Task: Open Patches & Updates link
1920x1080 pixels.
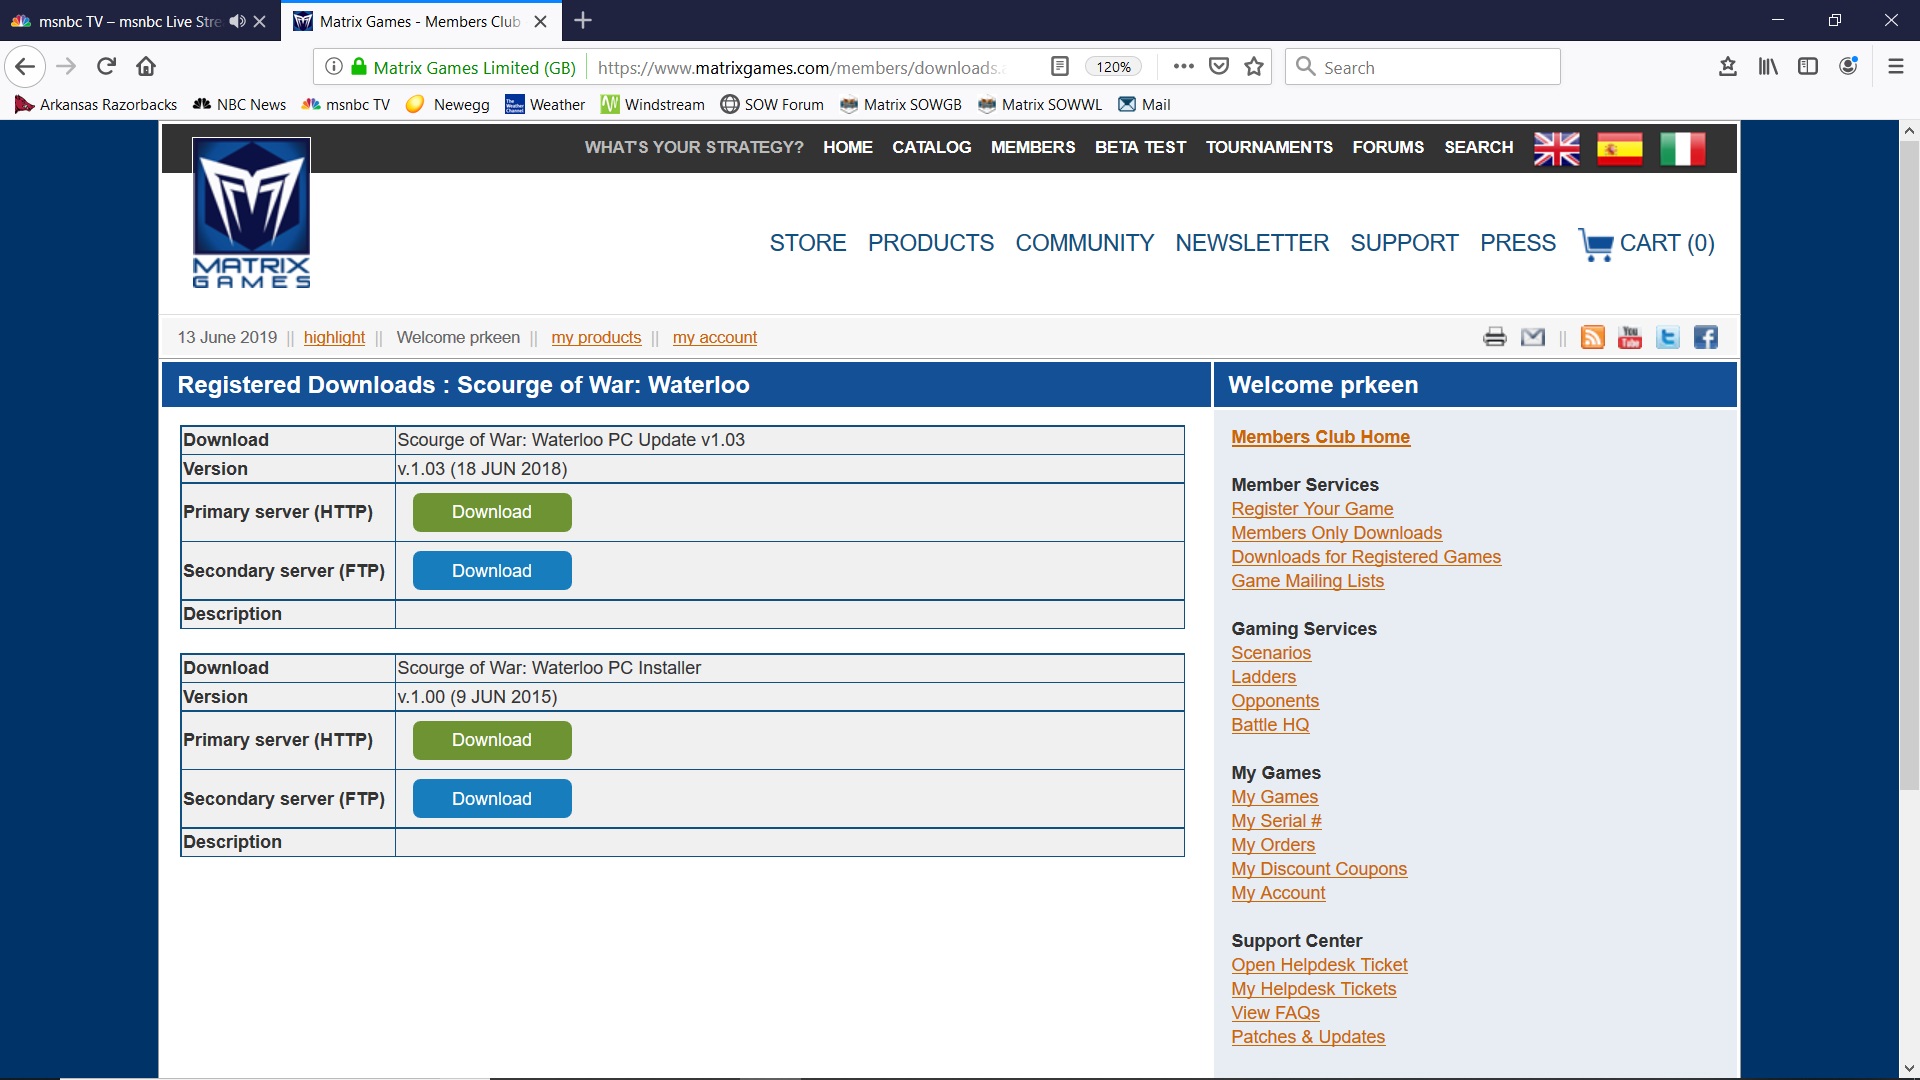Action: coord(1308,1037)
